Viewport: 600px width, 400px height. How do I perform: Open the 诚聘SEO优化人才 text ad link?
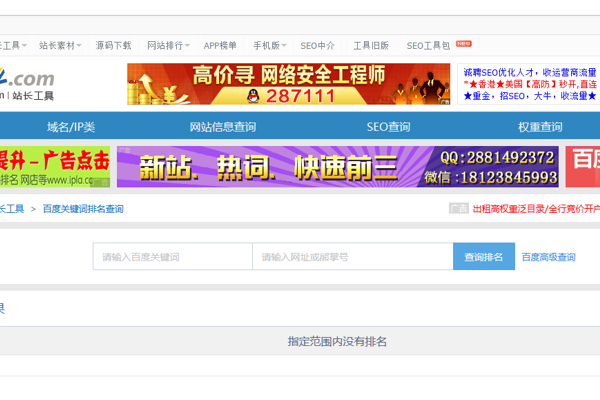click(x=530, y=72)
